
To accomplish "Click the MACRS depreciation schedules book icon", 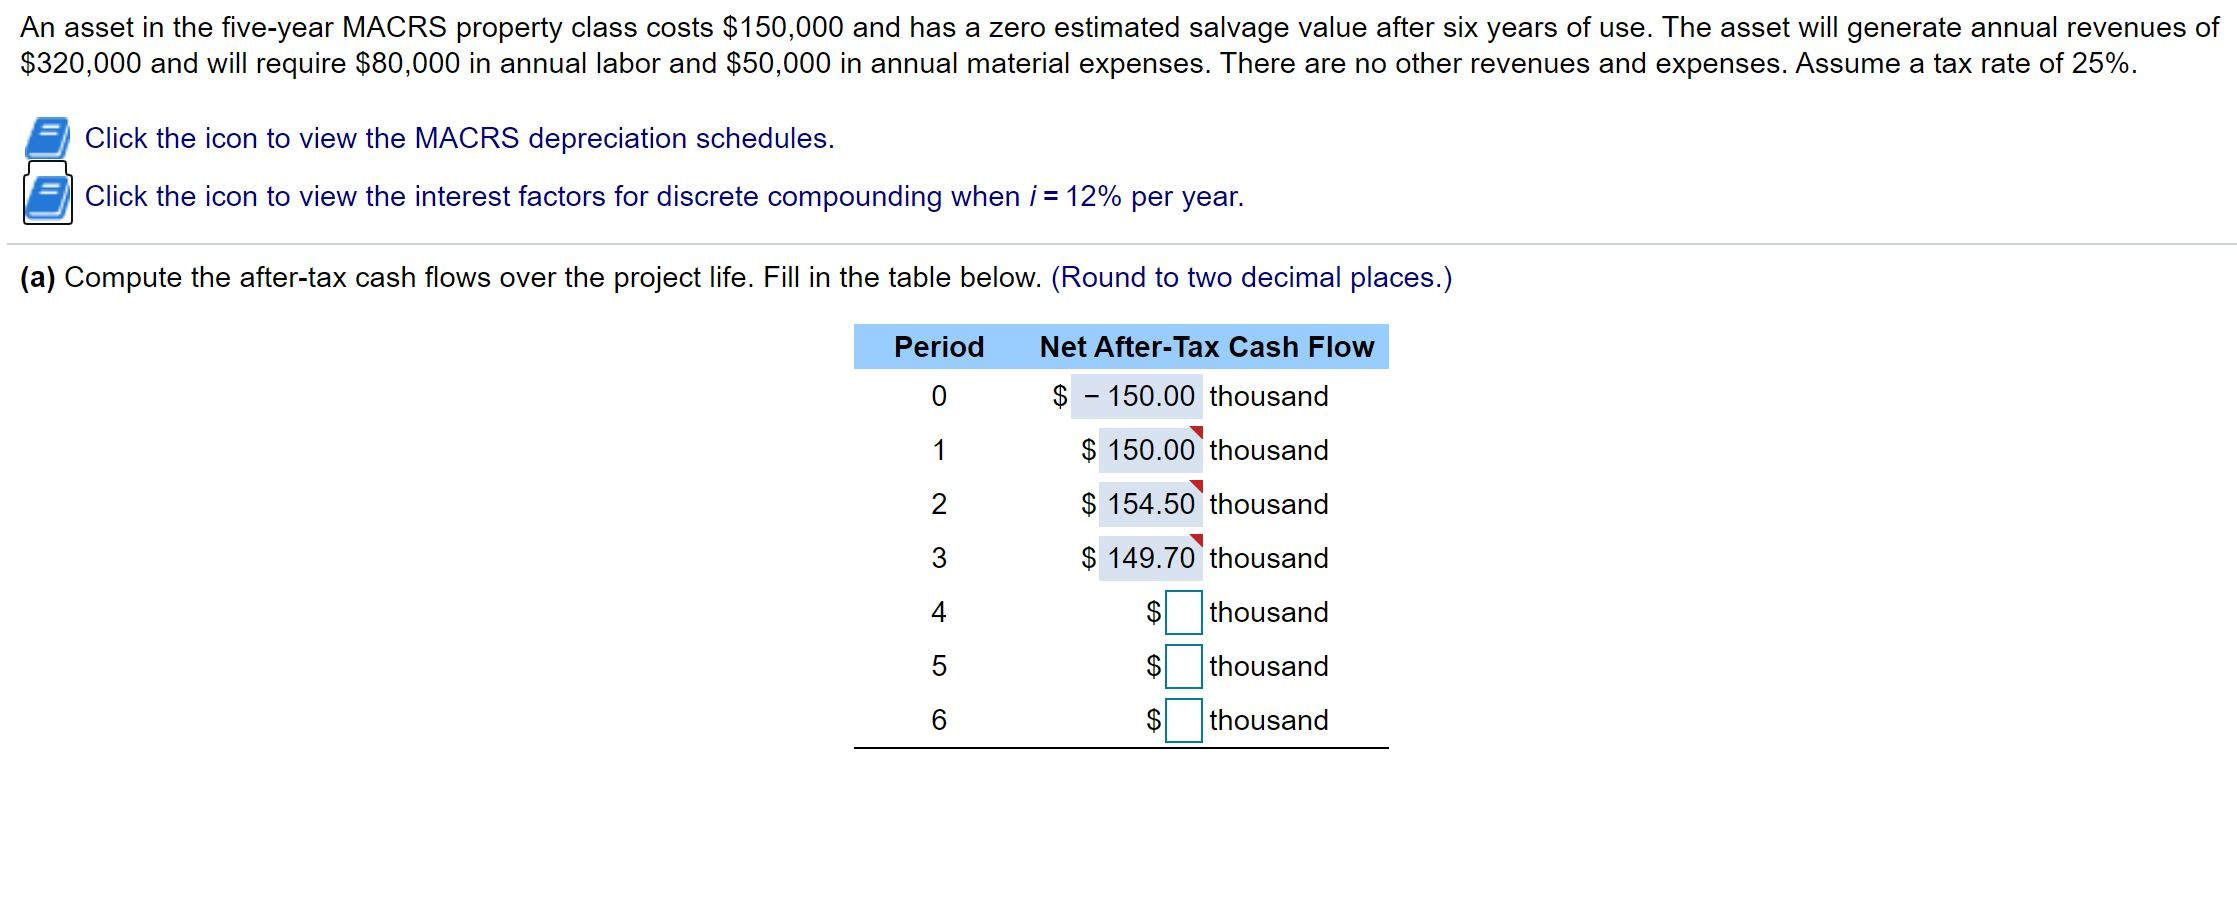I will coord(46,138).
